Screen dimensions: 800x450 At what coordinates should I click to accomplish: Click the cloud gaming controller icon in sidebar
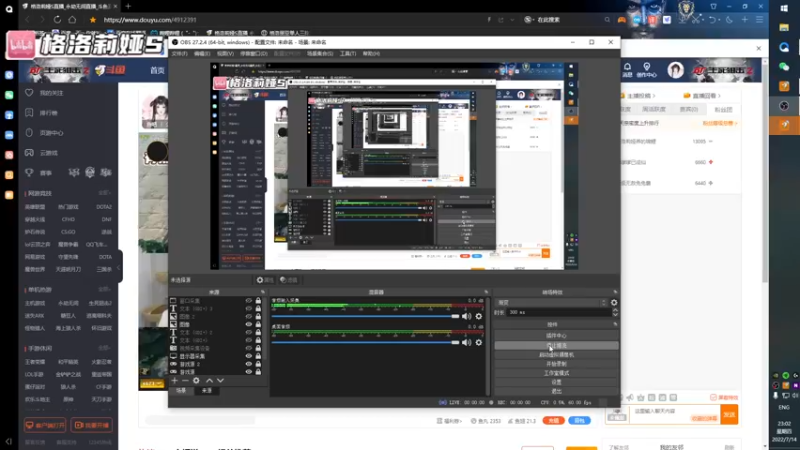pos(29,153)
